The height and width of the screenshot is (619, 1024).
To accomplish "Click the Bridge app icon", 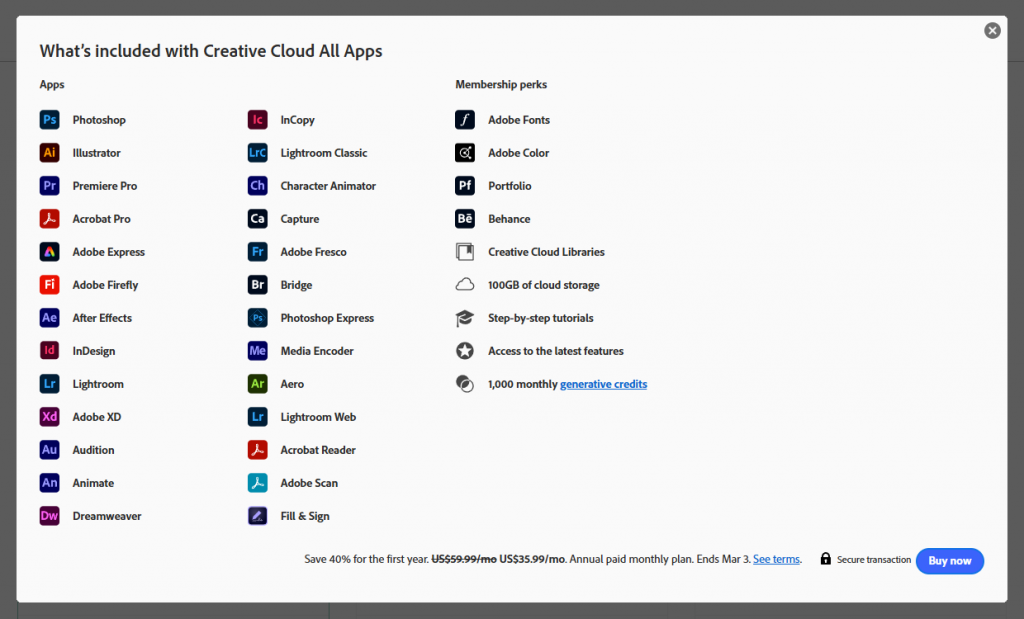I will point(258,284).
